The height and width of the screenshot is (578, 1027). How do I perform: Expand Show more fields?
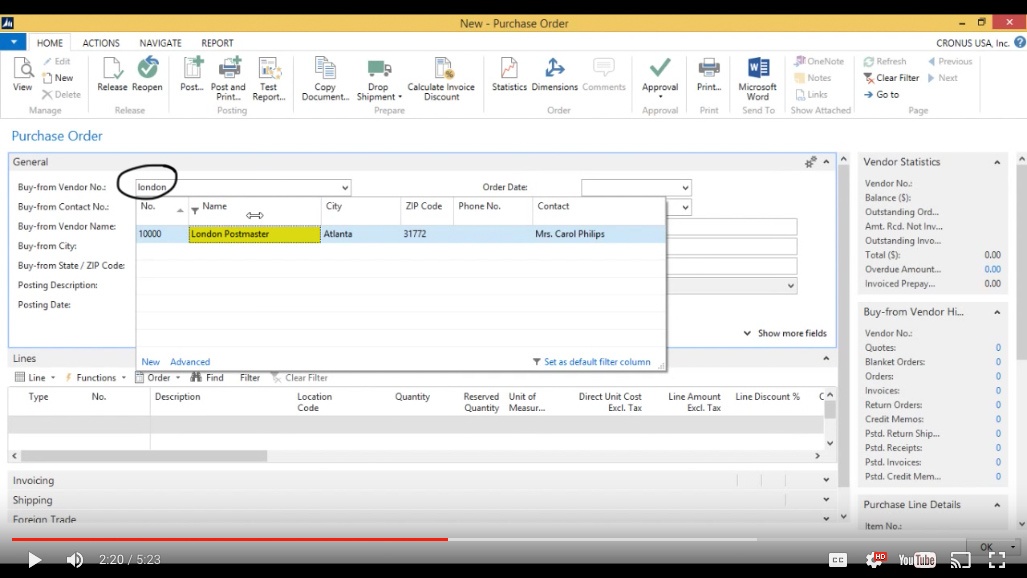[x=785, y=333]
